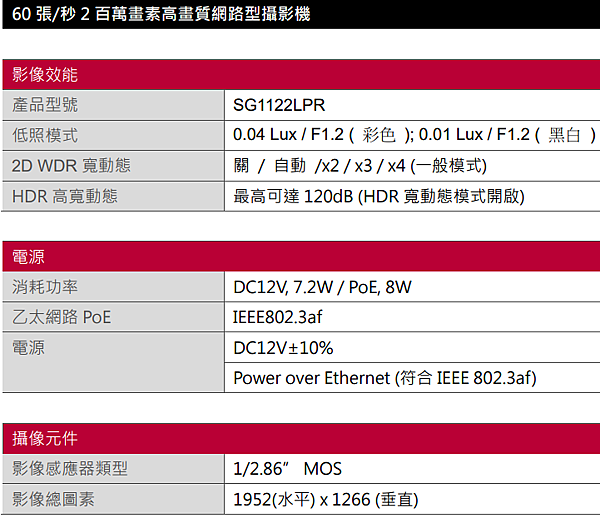600x518 pixels.
Task: Select the DC12V±10% value cell
Action: pos(283,348)
